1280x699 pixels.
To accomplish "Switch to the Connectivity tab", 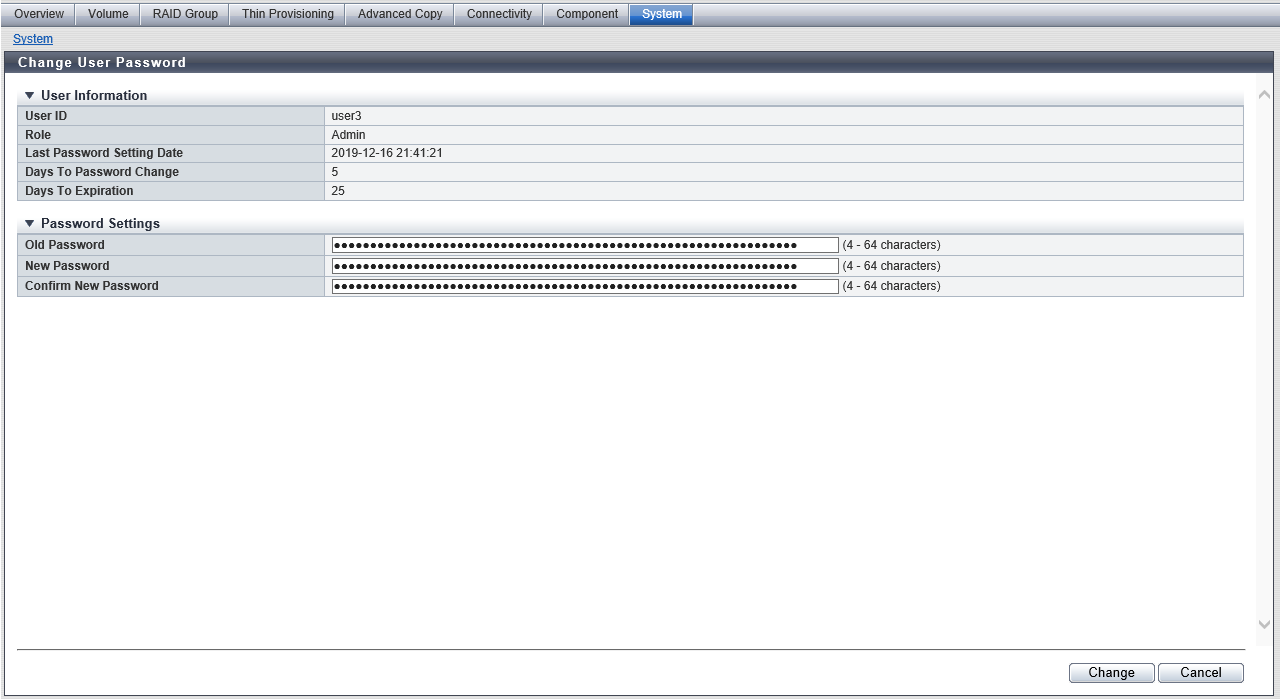I will point(499,14).
